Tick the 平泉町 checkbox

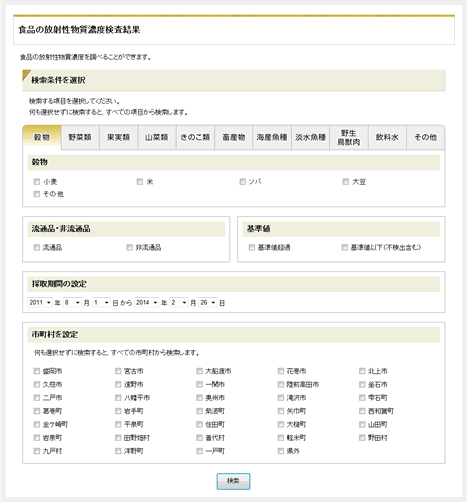(118, 424)
